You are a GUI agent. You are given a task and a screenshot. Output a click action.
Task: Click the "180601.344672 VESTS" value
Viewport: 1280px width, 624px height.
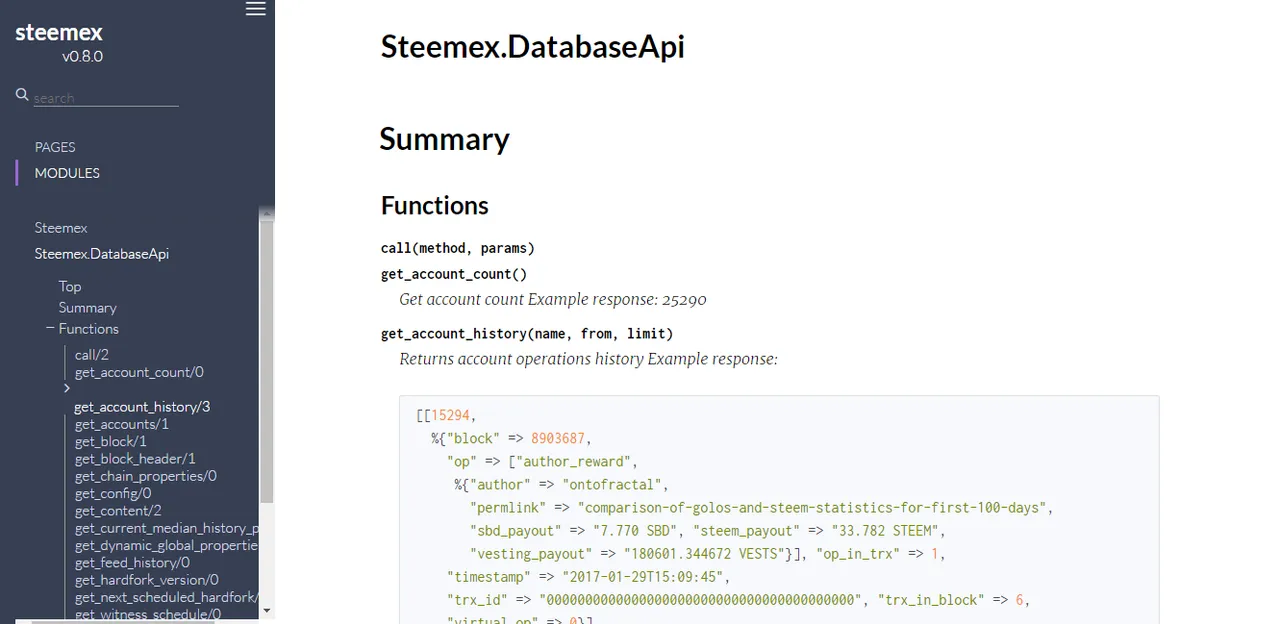point(704,554)
